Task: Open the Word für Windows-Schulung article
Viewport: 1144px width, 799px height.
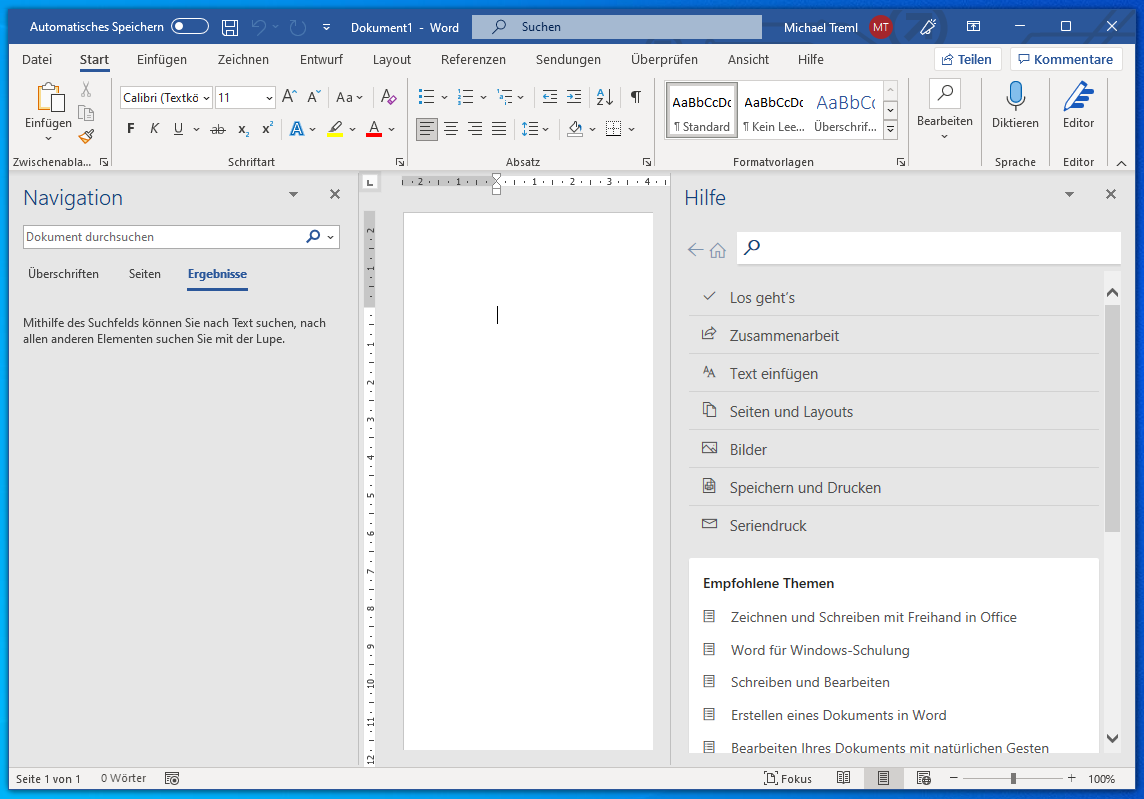Action: click(x=820, y=650)
